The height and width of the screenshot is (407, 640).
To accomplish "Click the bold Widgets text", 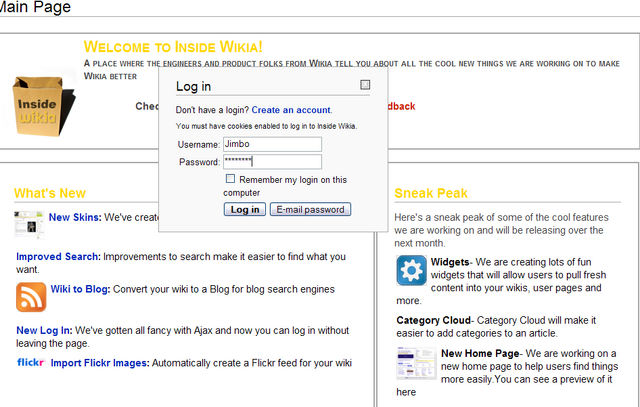I will pyautogui.click(x=450, y=262).
